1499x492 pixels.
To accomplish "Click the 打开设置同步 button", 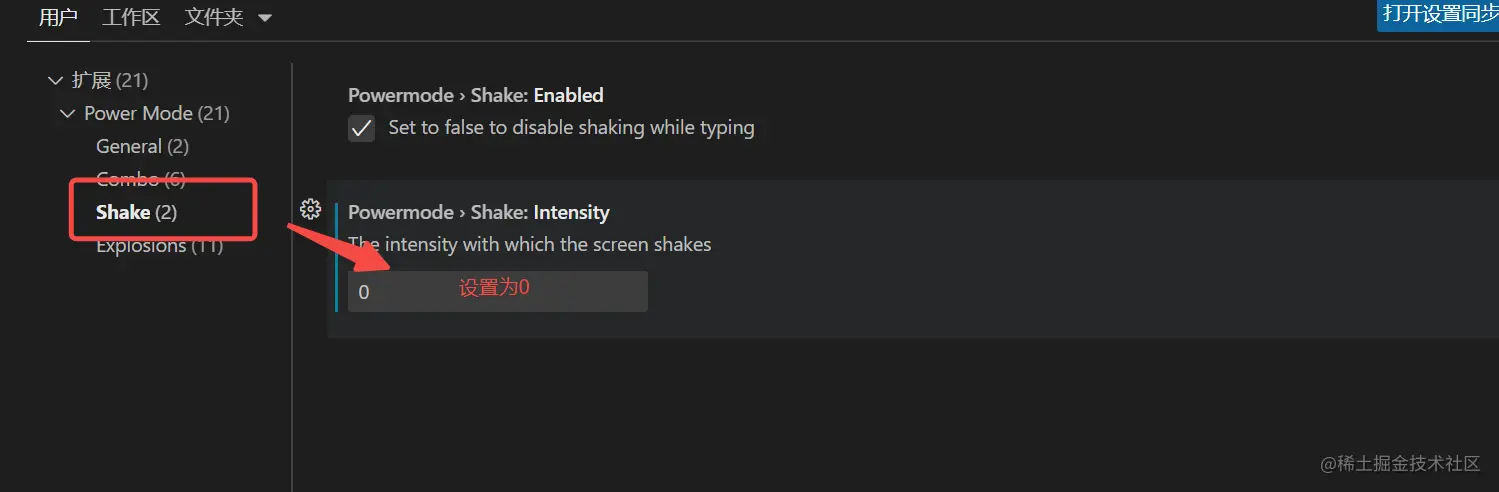I will 1439,14.
